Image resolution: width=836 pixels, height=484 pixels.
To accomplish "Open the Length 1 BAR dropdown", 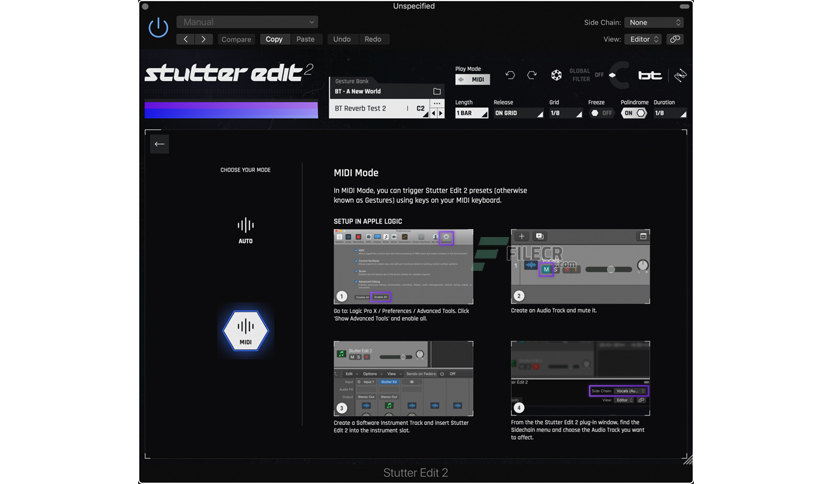I will [471, 113].
